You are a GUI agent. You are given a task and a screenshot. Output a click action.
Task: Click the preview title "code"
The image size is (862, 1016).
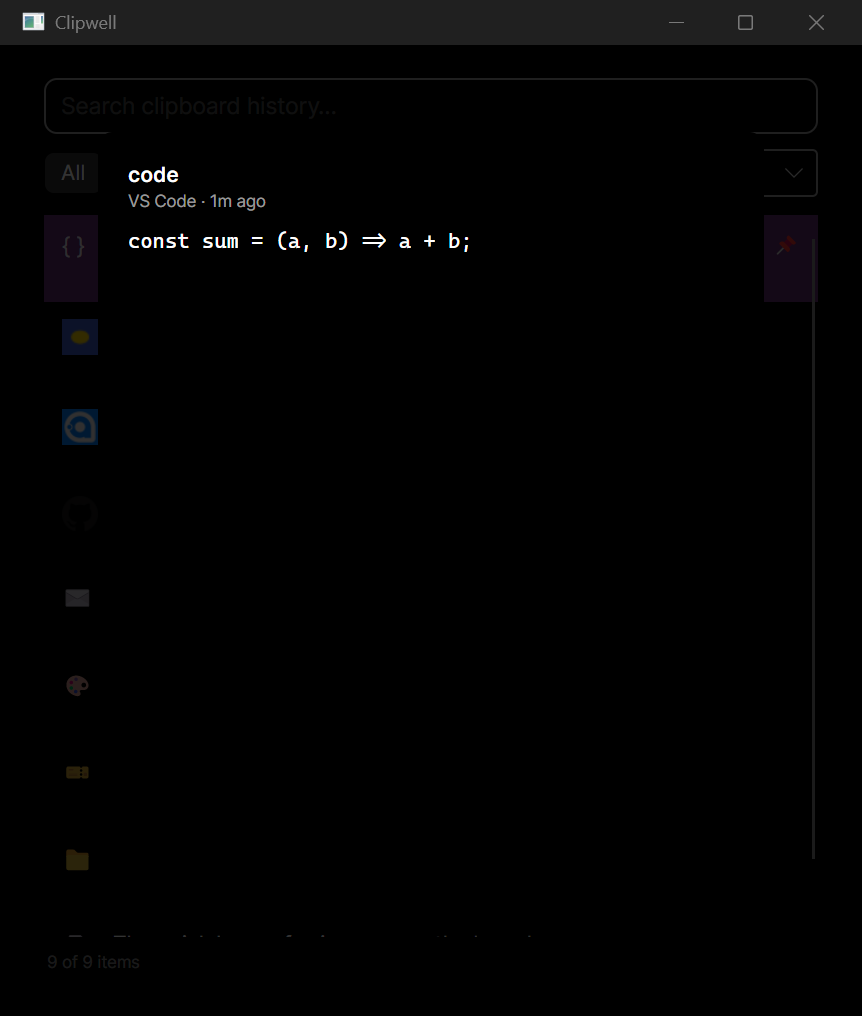pyautogui.click(x=153, y=175)
